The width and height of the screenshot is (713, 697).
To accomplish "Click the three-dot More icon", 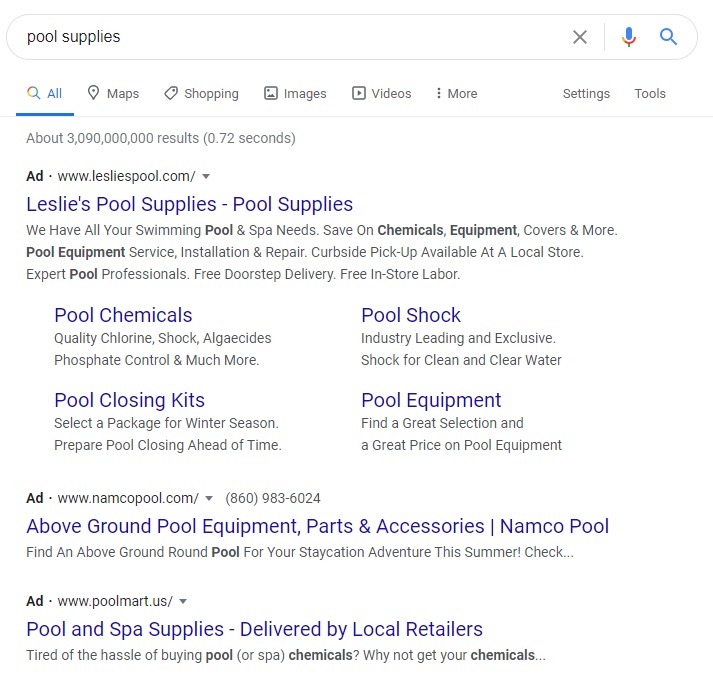I will [x=438, y=93].
